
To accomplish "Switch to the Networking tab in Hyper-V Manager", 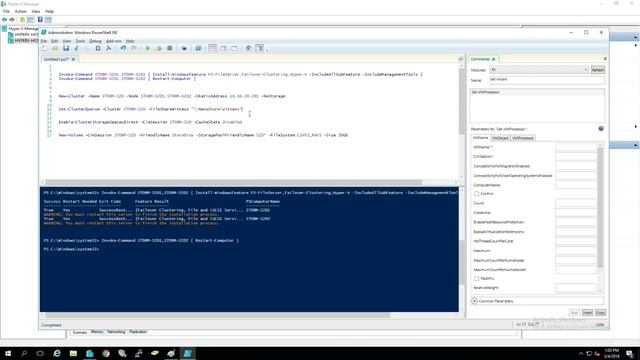I will (116, 332).
